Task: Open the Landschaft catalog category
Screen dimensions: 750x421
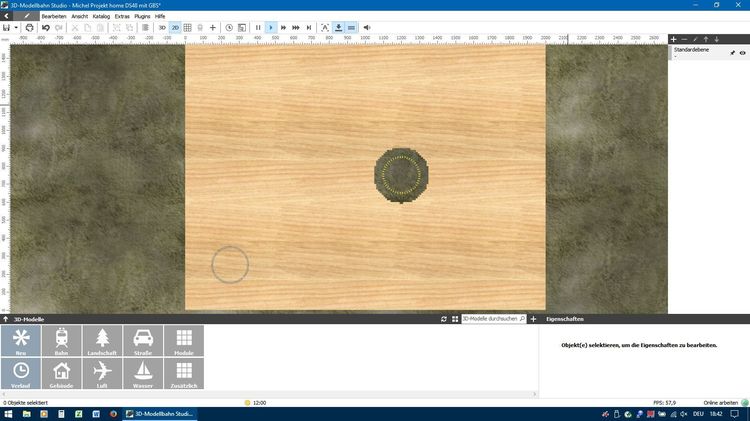Action: pyautogui.click(x=102, y=341)
